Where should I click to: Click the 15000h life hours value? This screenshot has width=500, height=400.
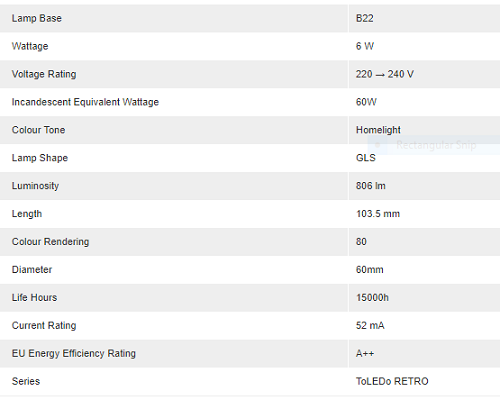(372, 298)
